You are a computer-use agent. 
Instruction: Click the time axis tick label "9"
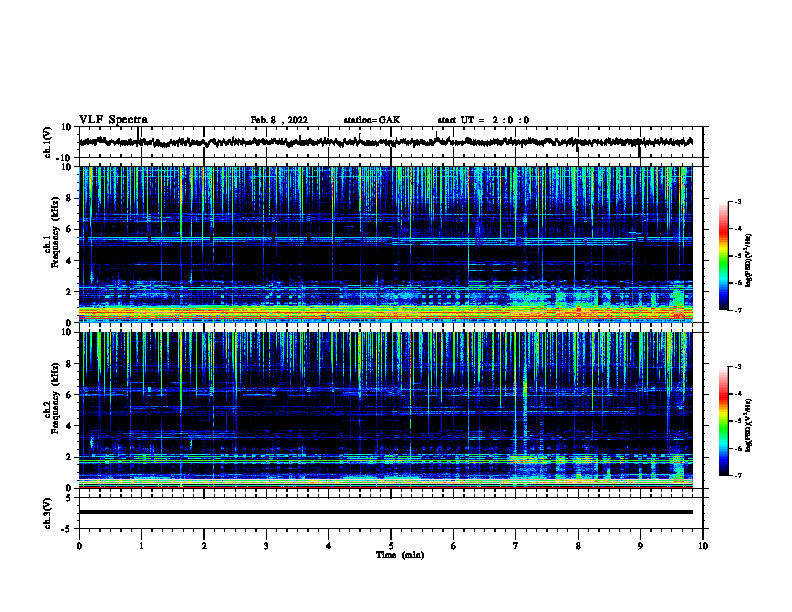(640, 546)
